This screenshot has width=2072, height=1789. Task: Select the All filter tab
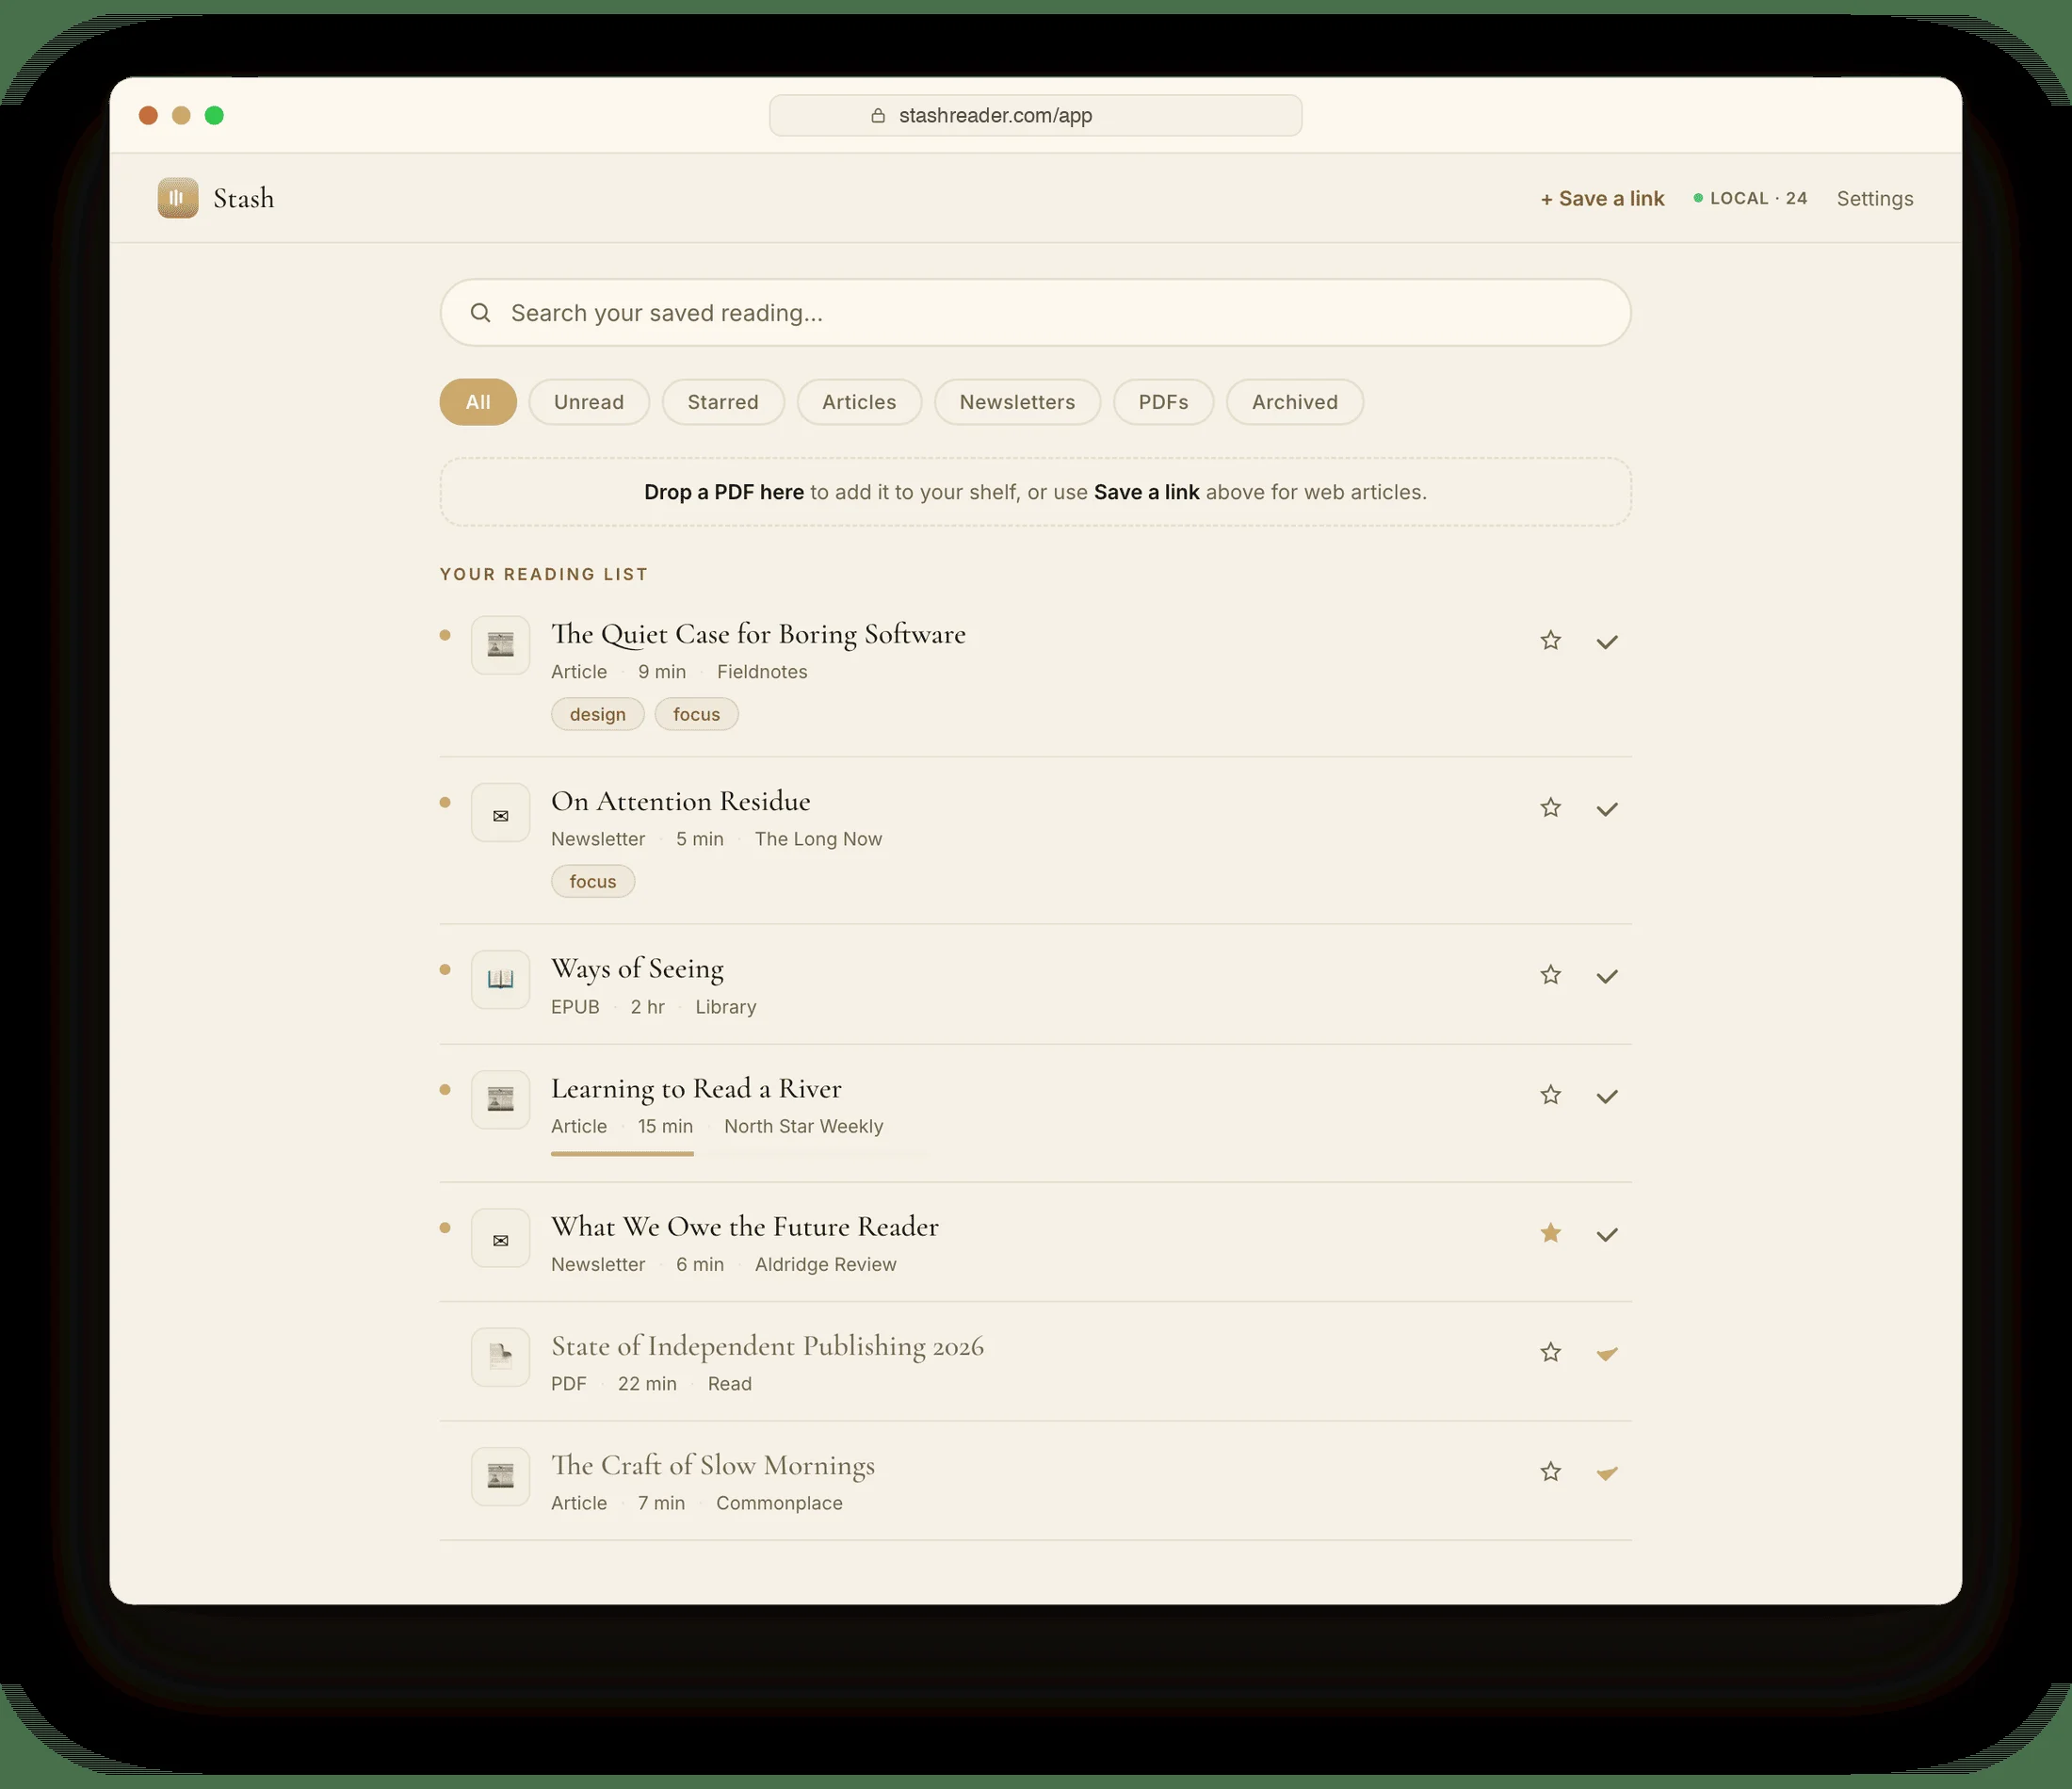coord(478,402)
